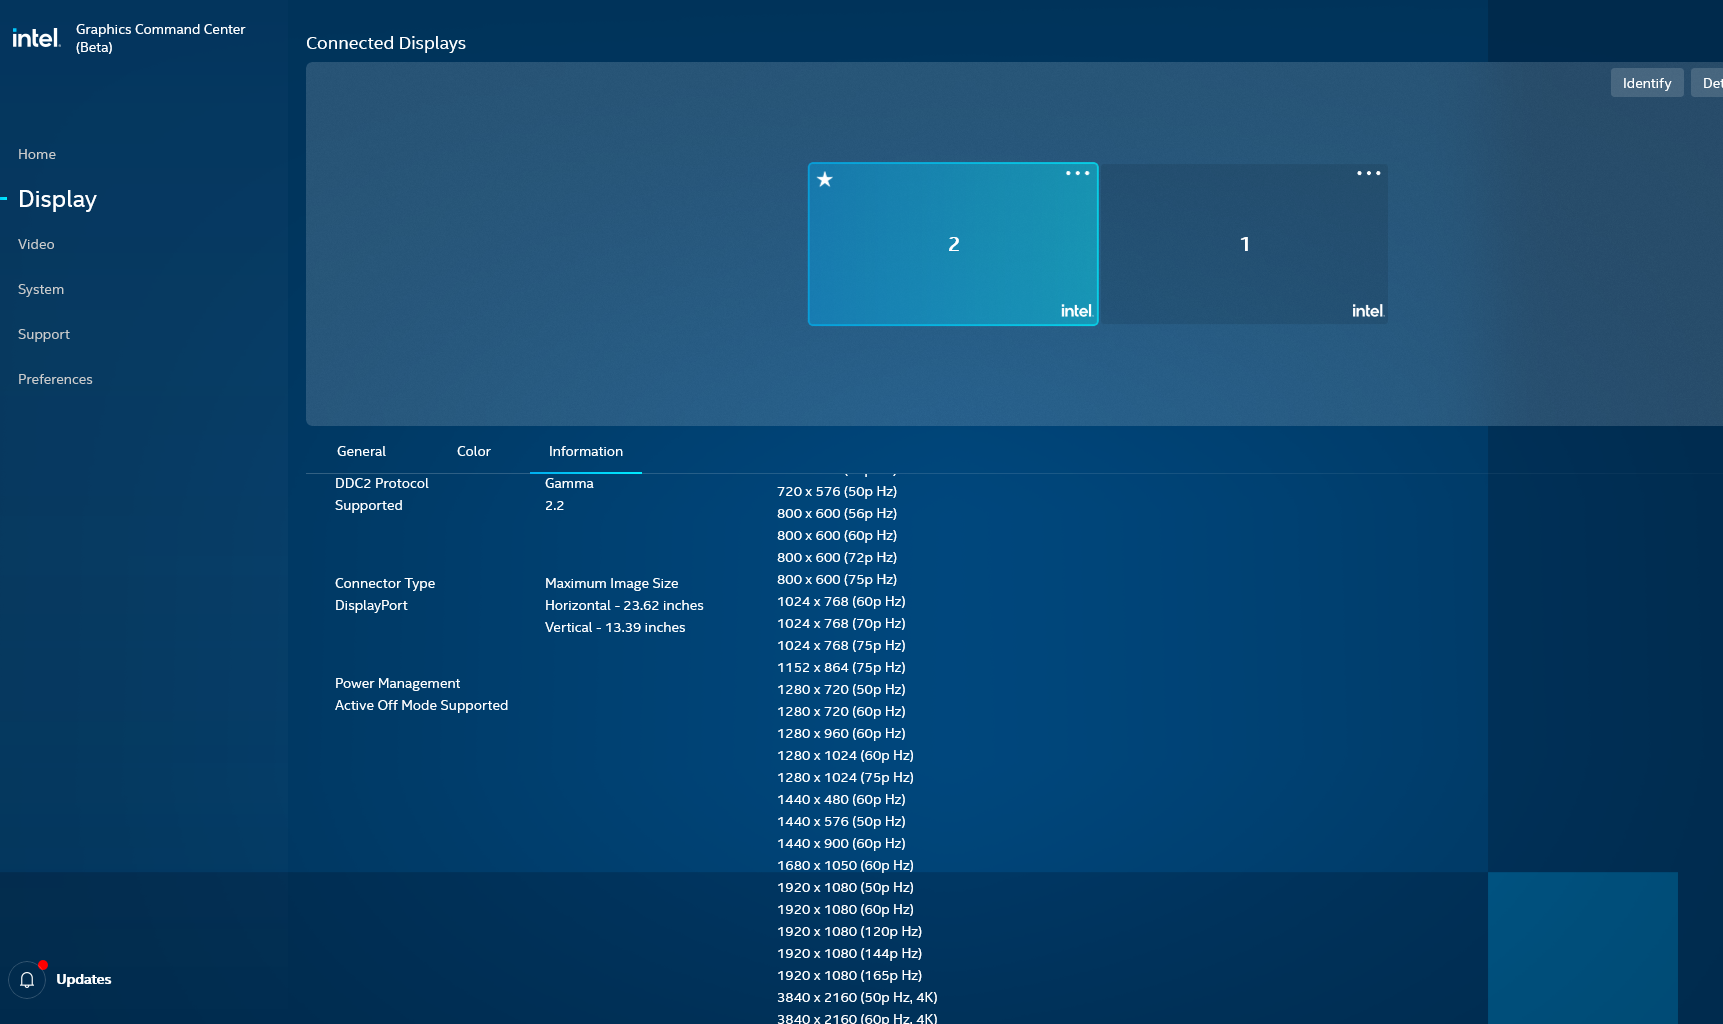Click the 1280 x 720 (50p Hz) mode

pos(841,689)
